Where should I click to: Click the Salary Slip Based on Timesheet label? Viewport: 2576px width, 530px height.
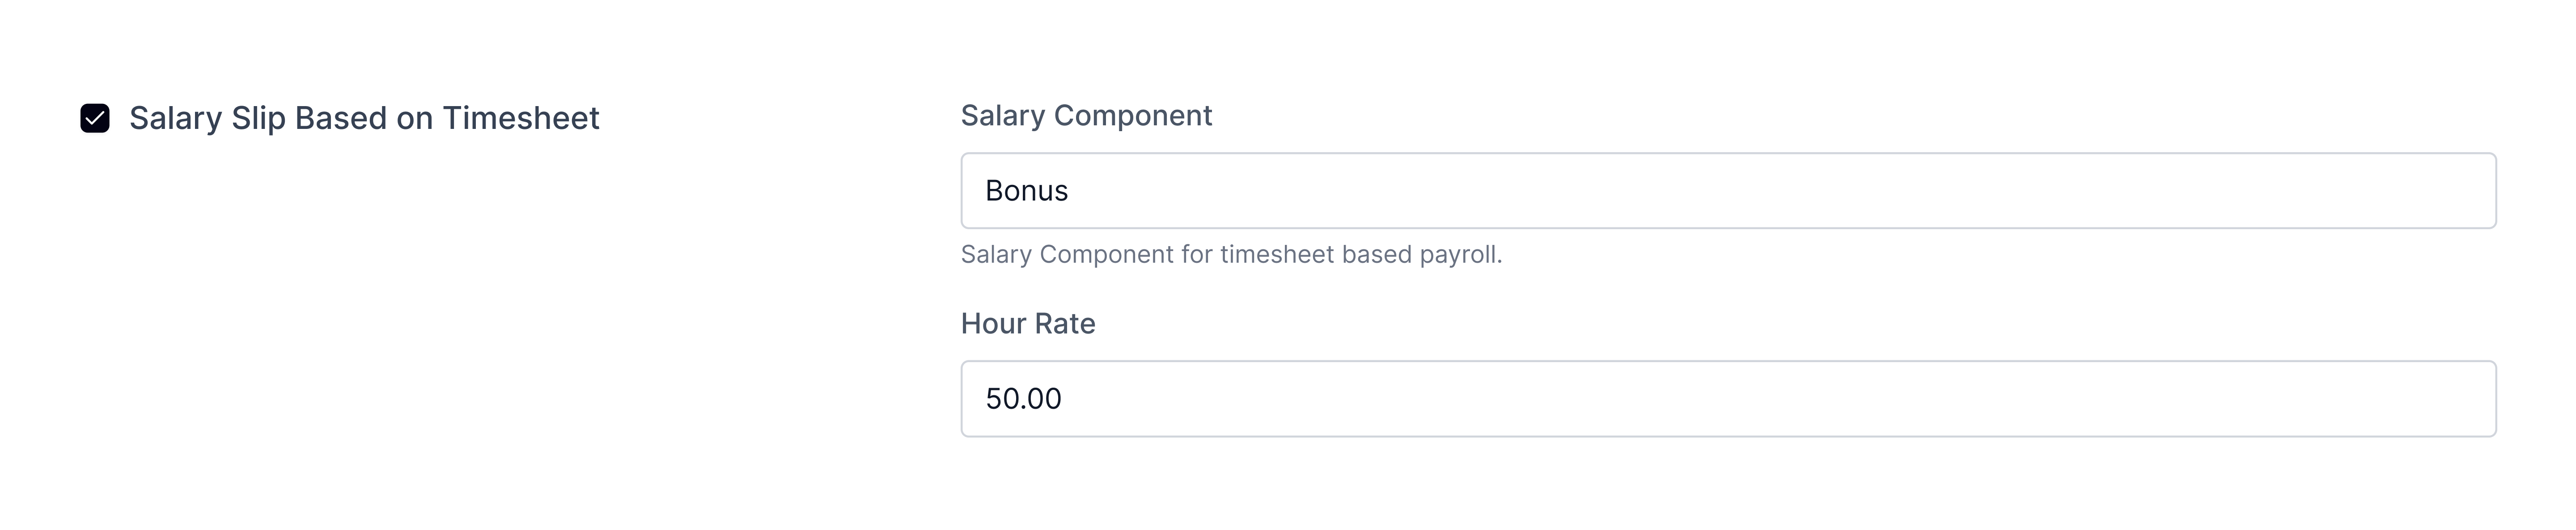click(x=365, y=119)
